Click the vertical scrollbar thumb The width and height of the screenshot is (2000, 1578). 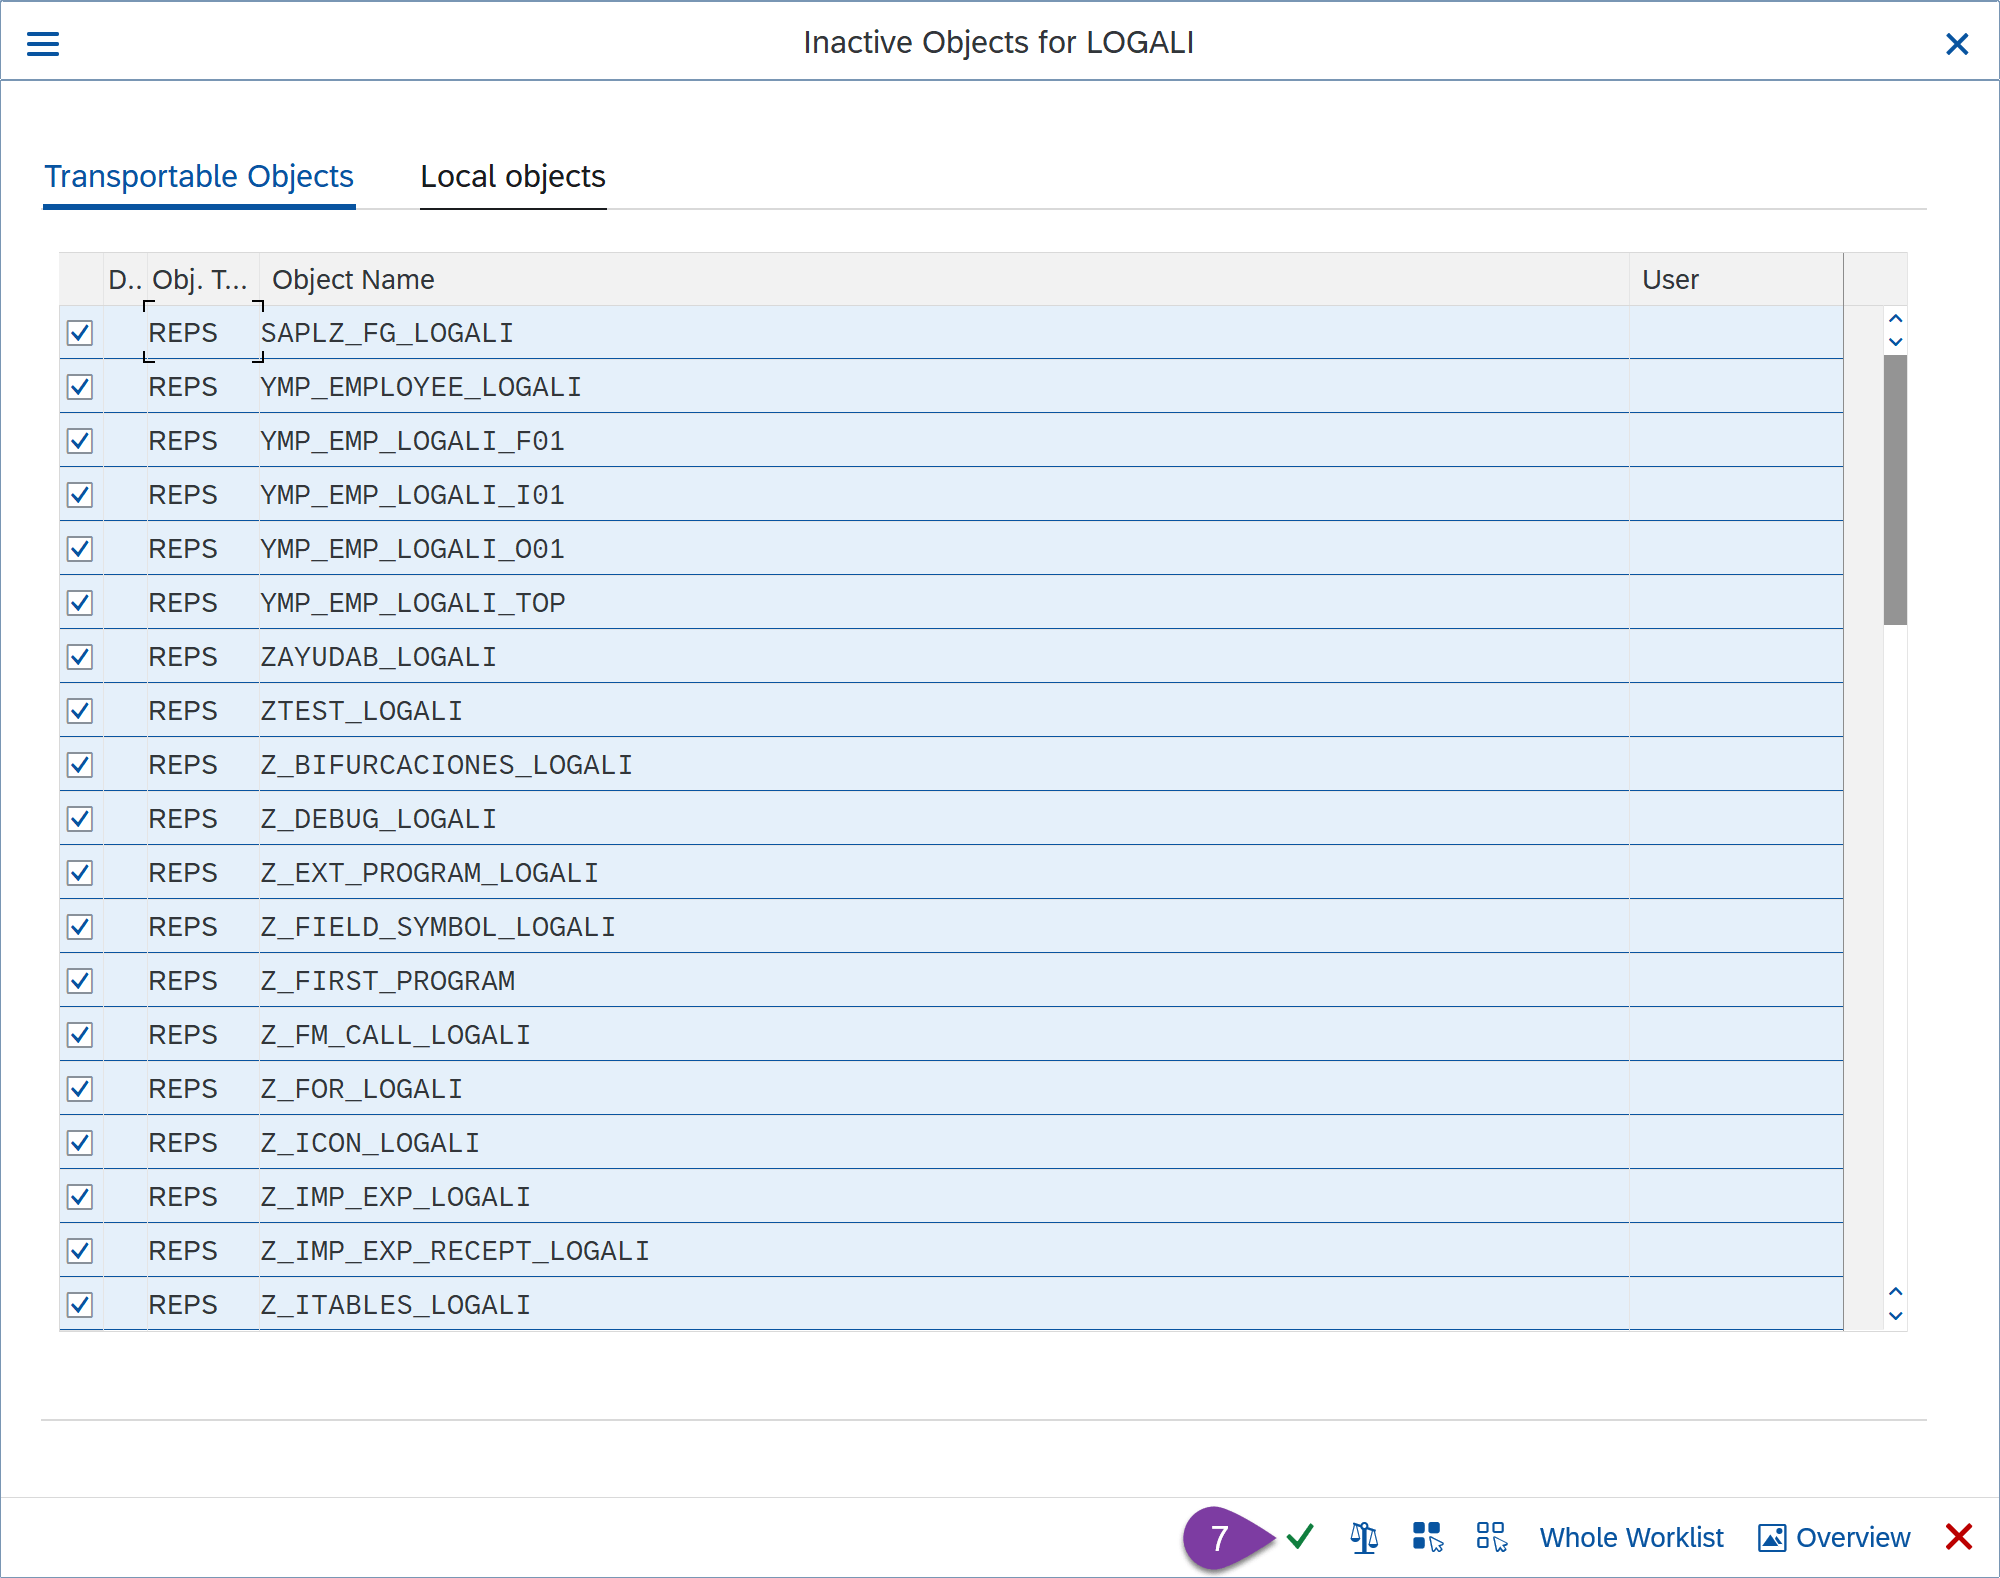1894,490
